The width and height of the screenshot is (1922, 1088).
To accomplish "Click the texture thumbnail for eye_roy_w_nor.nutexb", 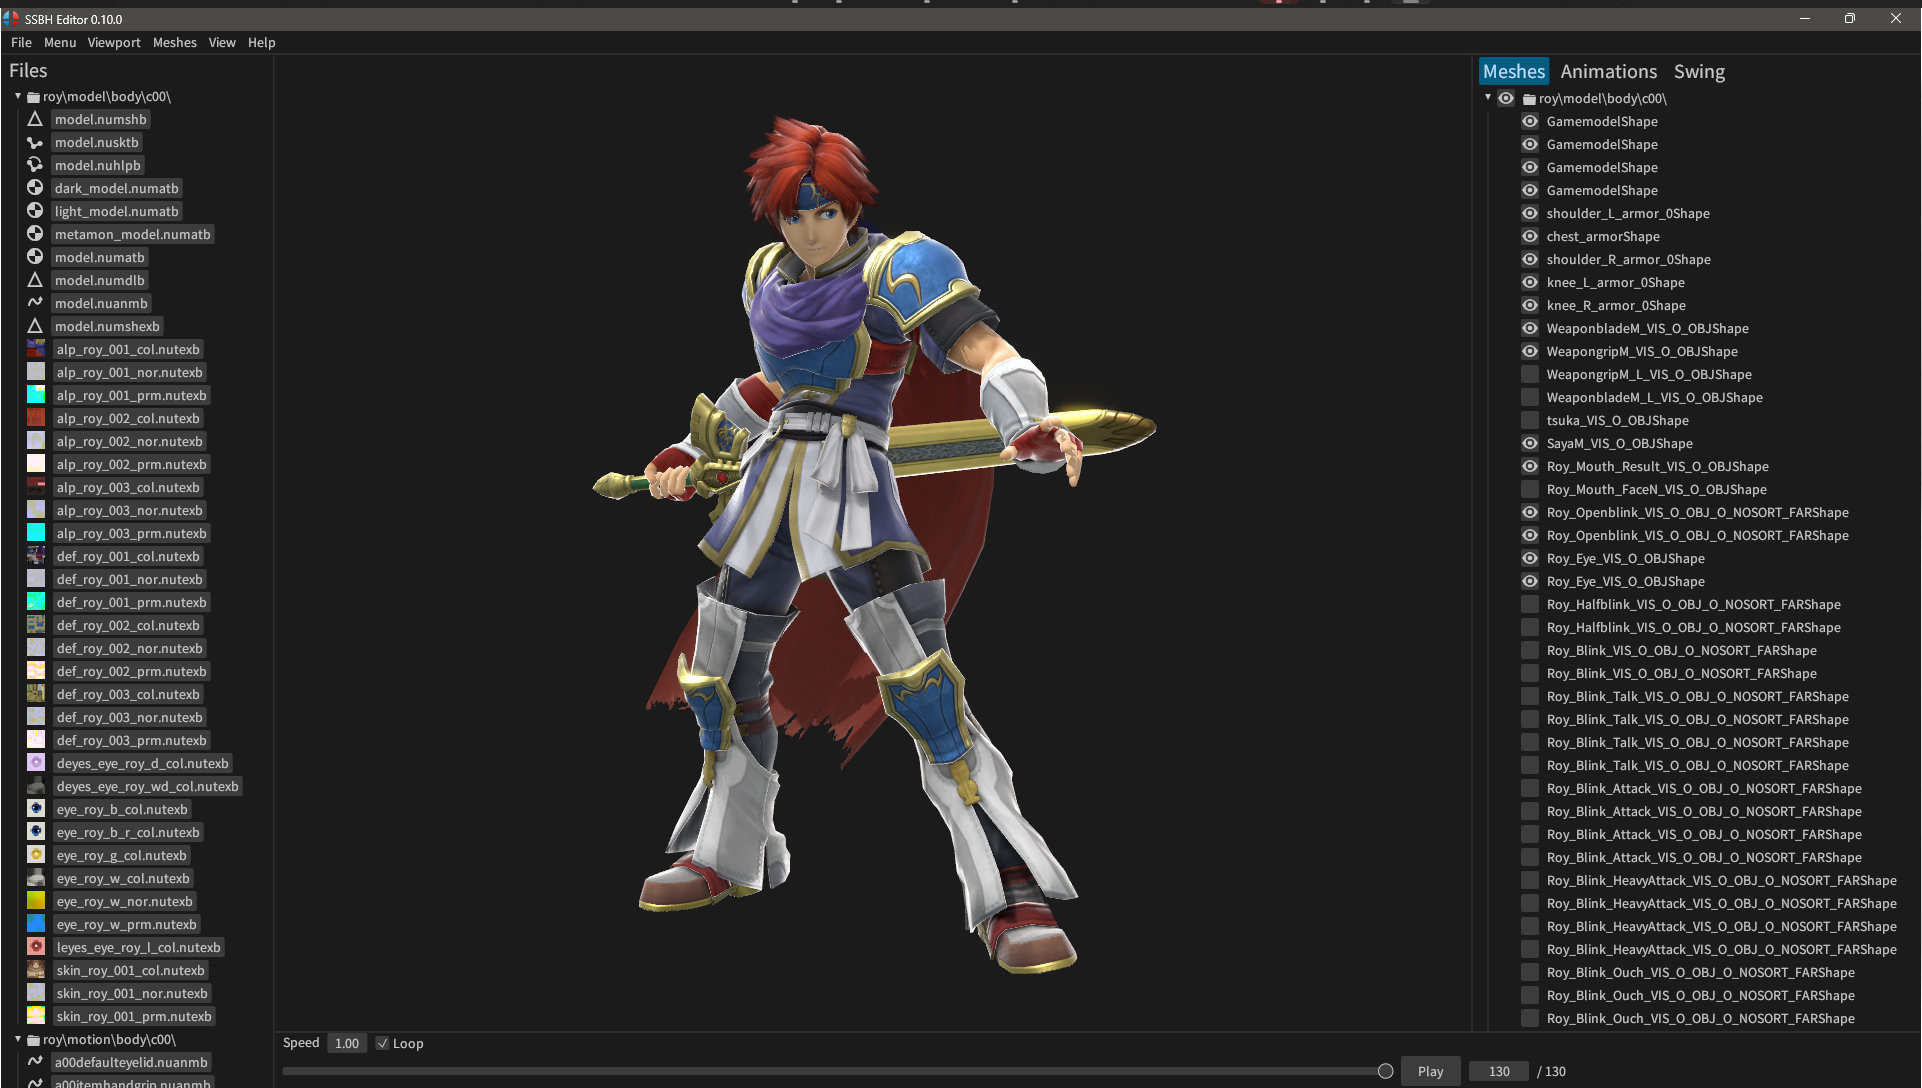I will (36, 901).
